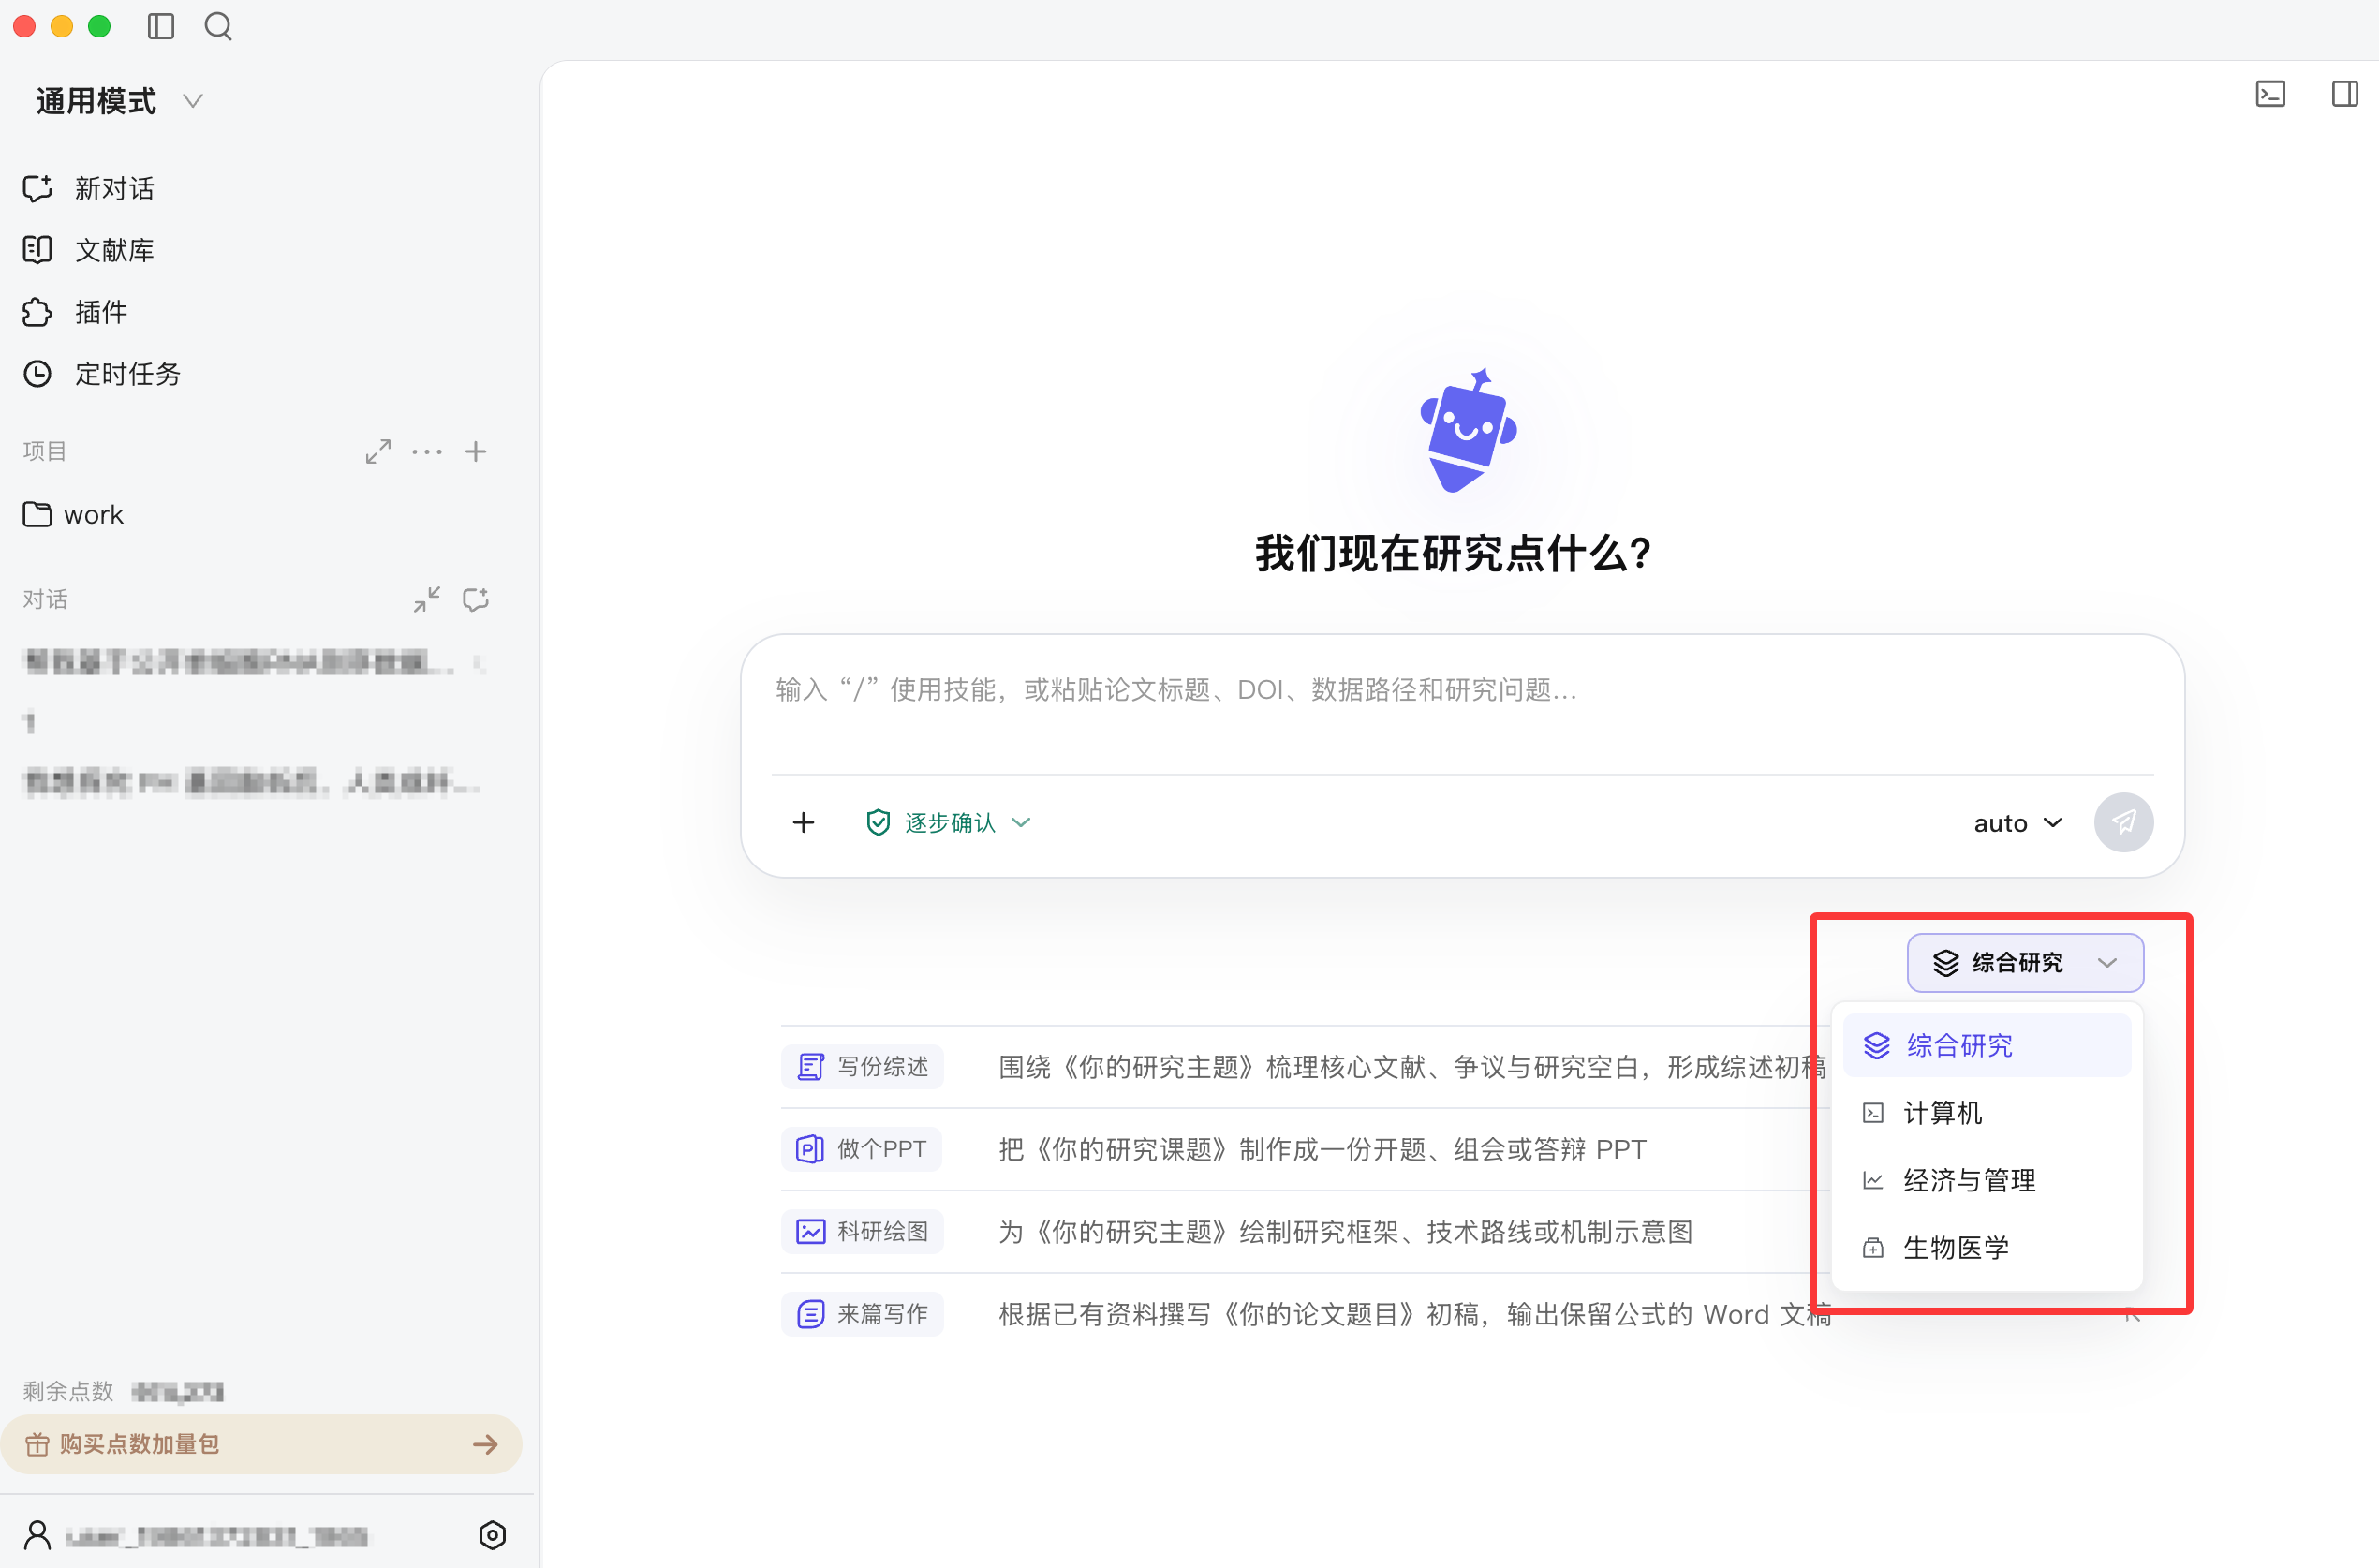Open the auto model dropdown
The image size is (2379, 1568).
pyautogui.click(x=2018, y=823)
